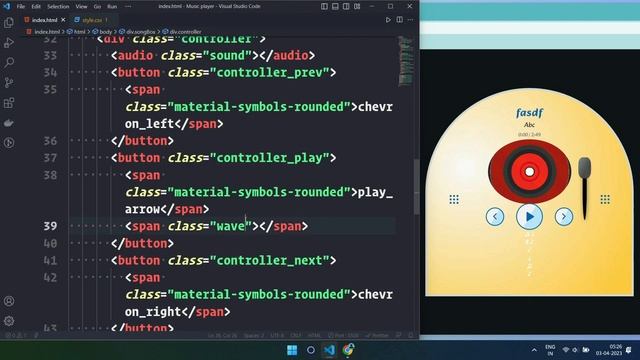The image size is (640, 360).
Task: Skip to next song with right chevron
Action: pos(564,216)
